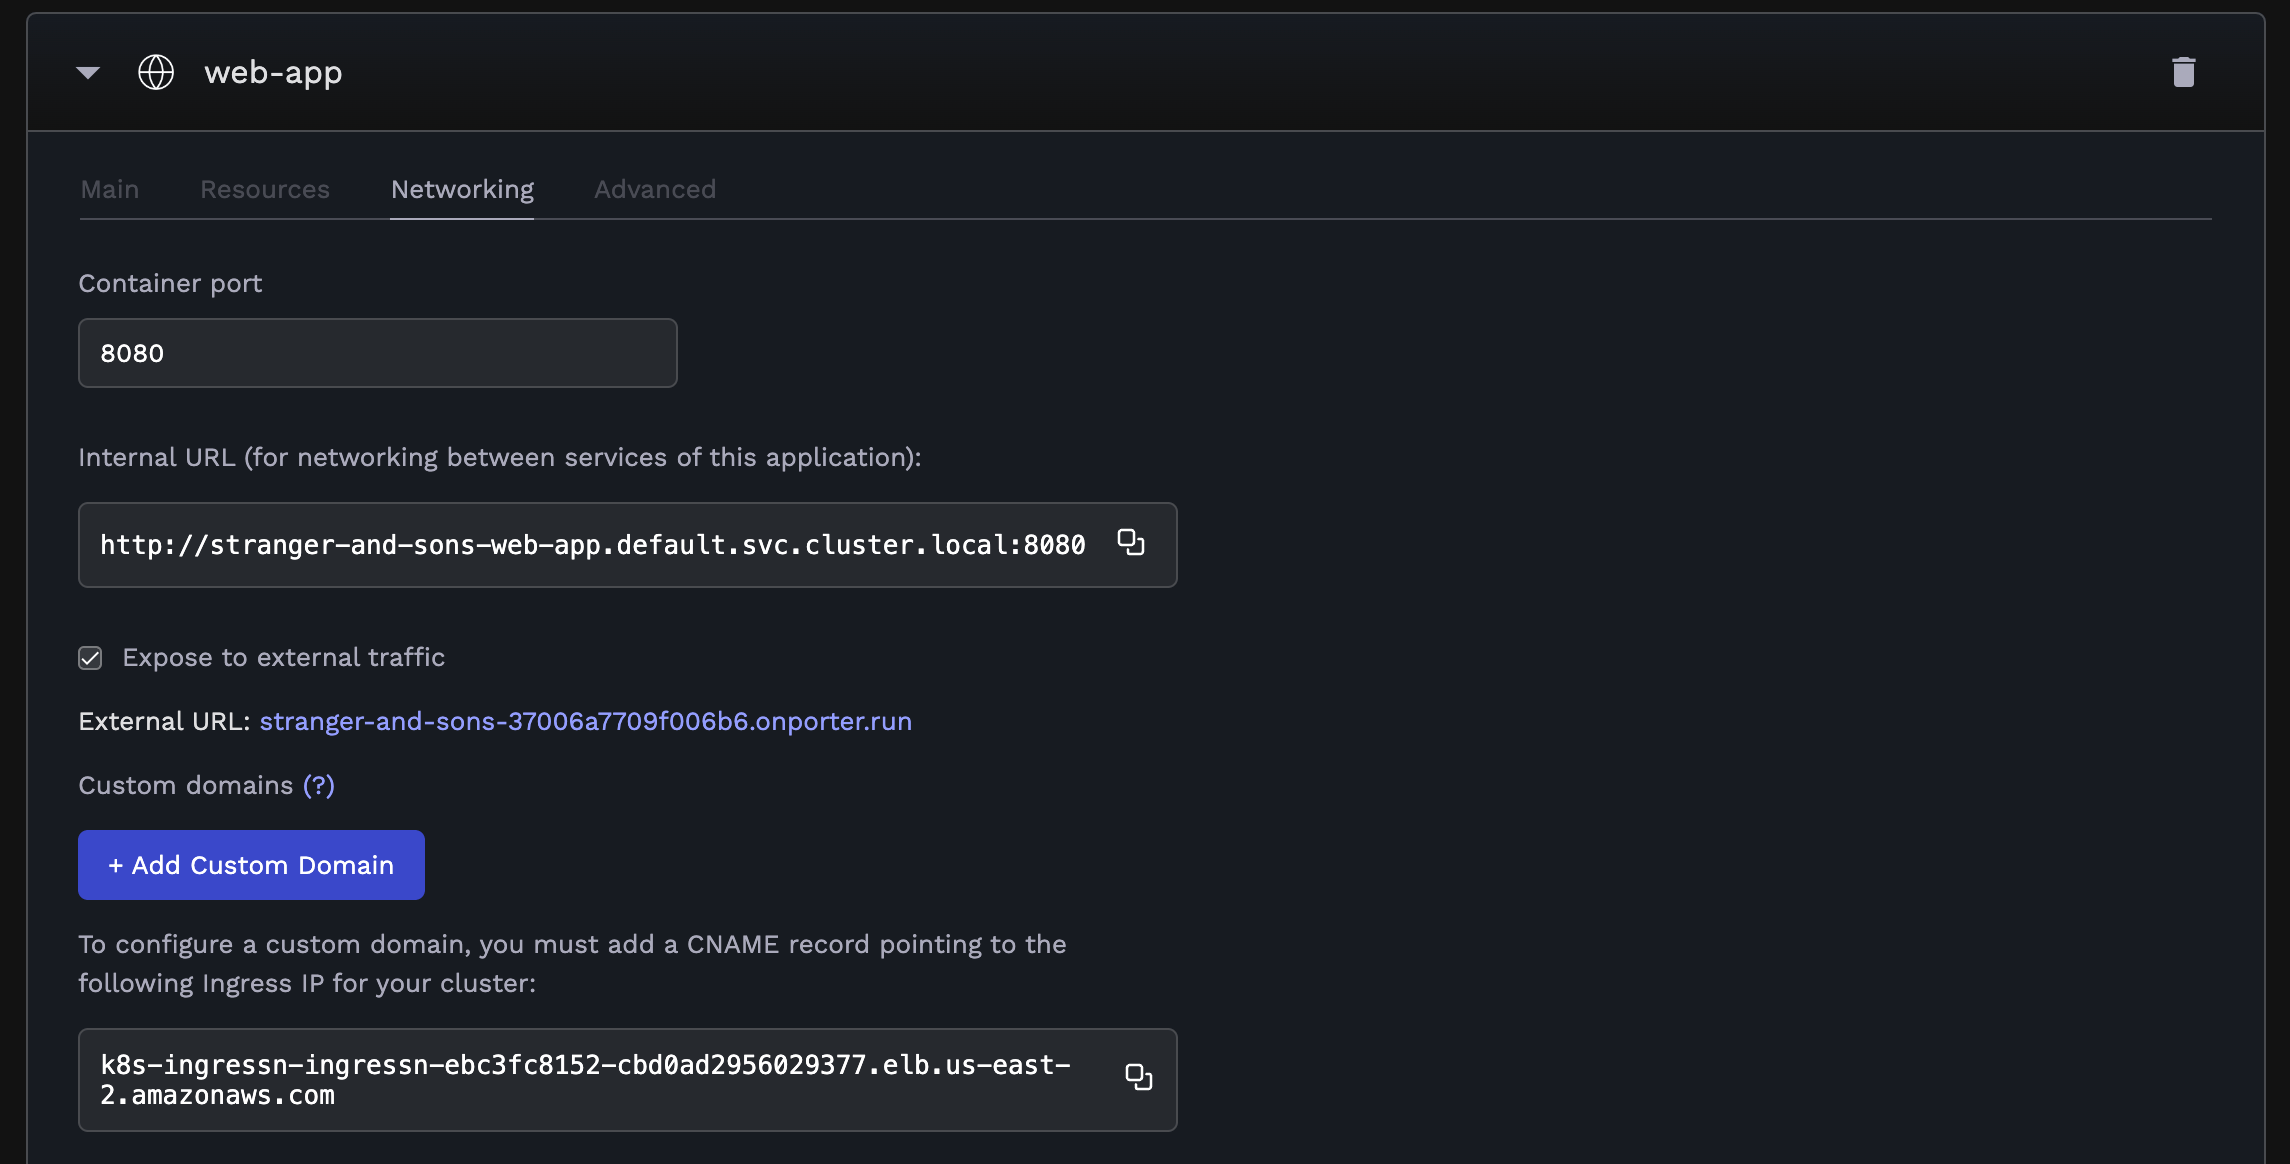Image resolution: width=2290 pixels, height=1164 pixels.
Task: Click the globe icon next to web-app
Action: point(156,71)
